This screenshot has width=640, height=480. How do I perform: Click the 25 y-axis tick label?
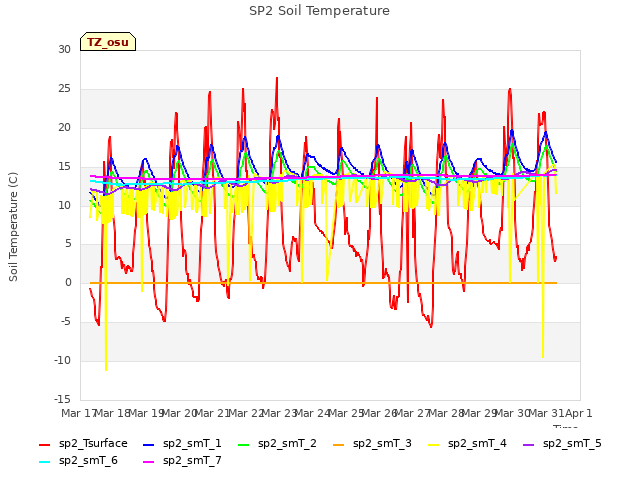pos(64,89)
